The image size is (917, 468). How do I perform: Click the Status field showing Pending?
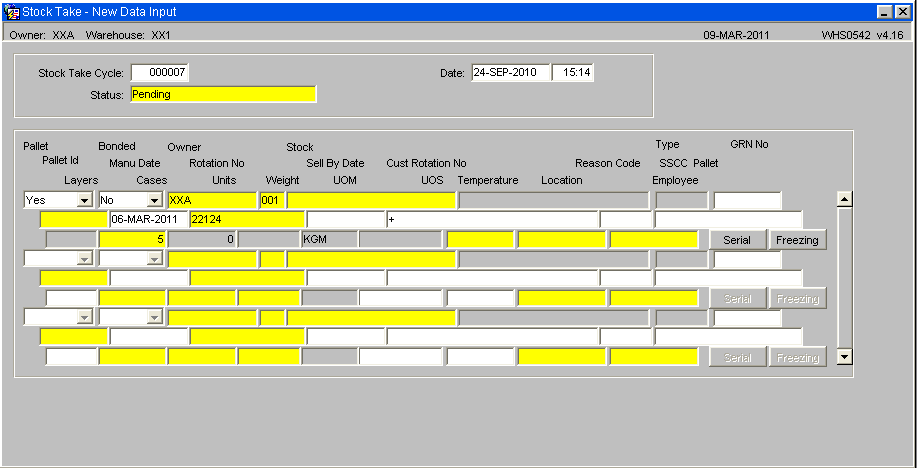(x=223, y=94)
